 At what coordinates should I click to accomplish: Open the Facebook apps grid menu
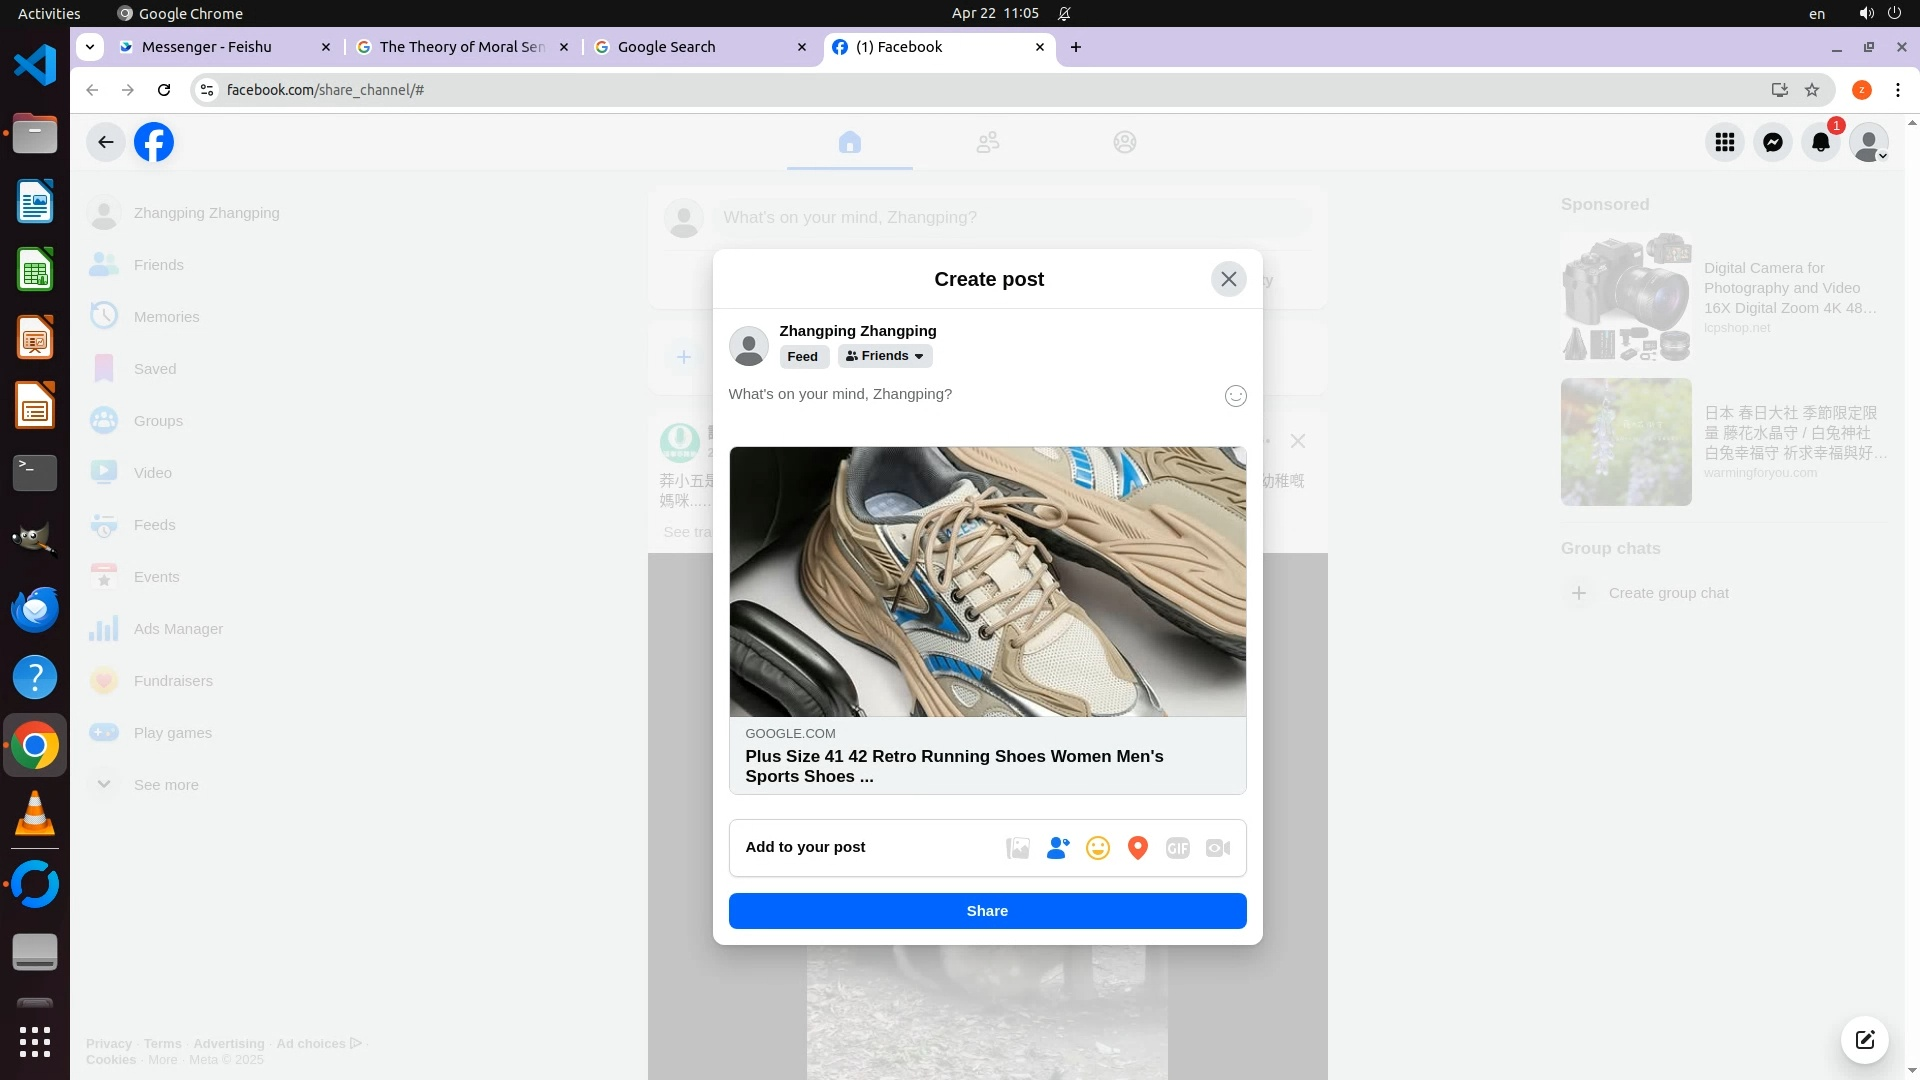(x=1725, y=142)
